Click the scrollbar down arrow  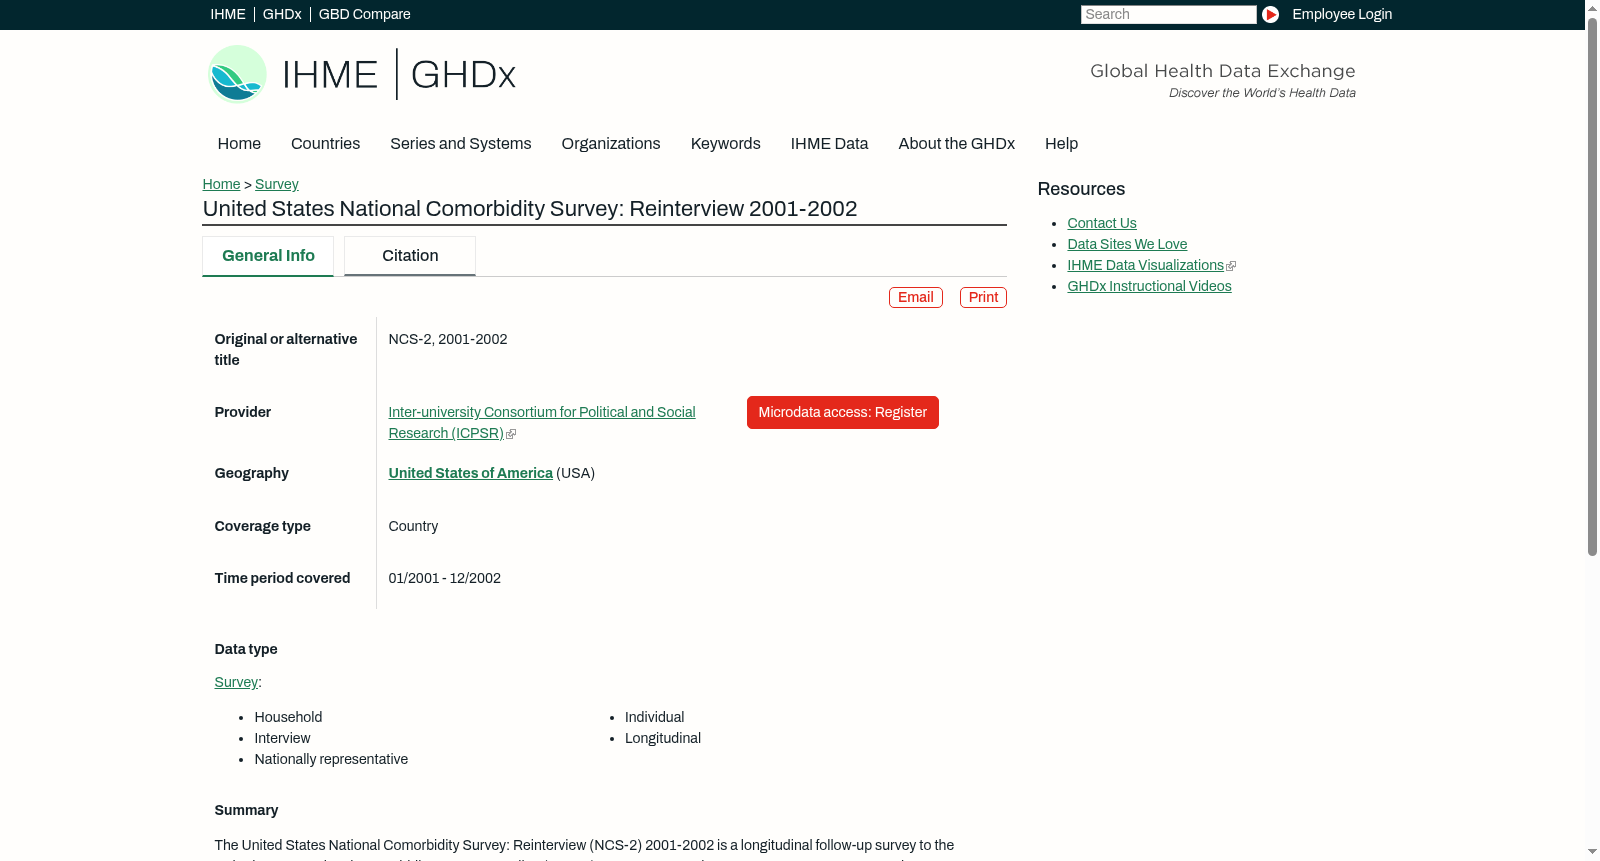click(1592, 852)
